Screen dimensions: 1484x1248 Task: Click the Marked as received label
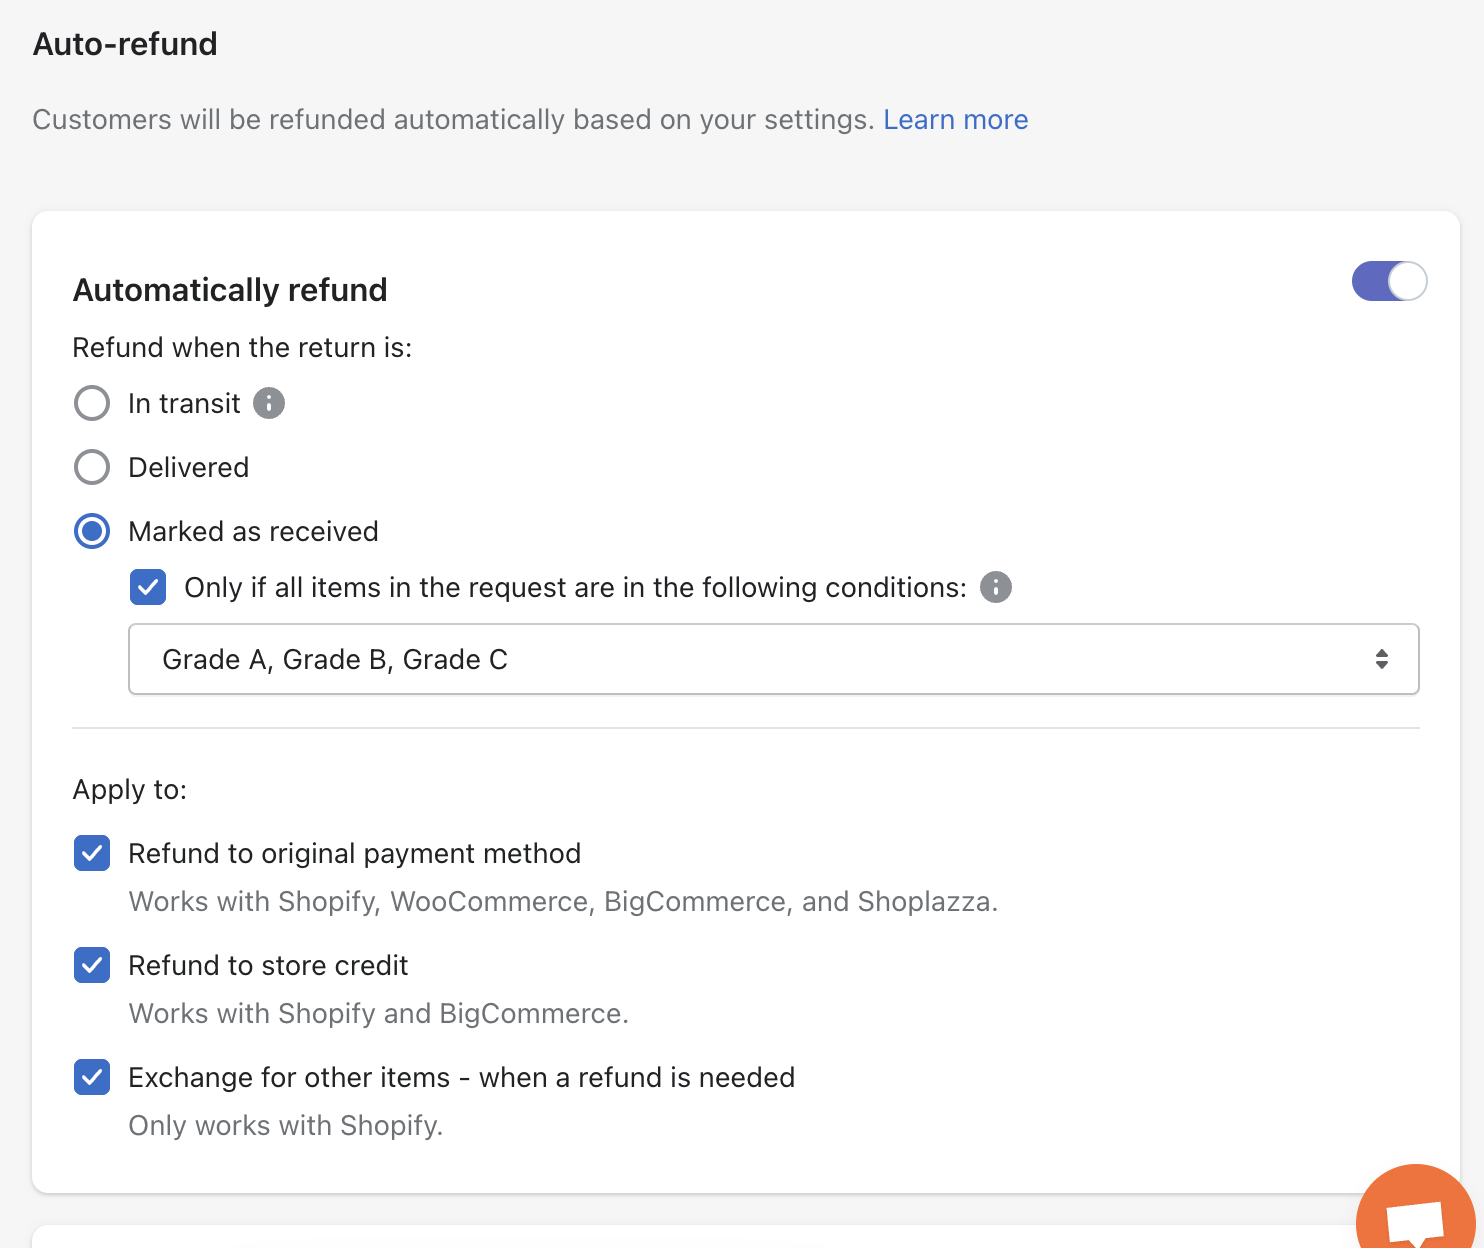pyautogui.click(x=253, y=531)
